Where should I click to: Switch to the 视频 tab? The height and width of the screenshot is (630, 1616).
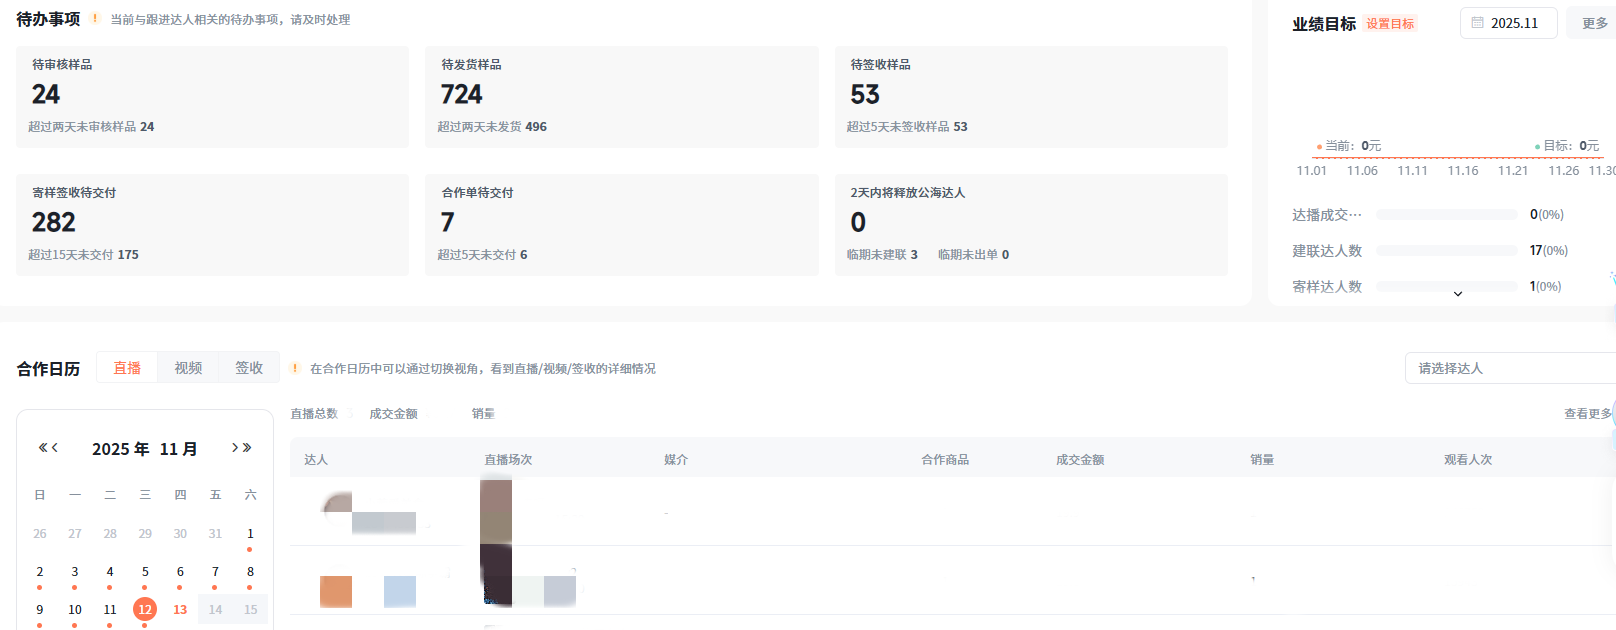(x=188, y=368)
